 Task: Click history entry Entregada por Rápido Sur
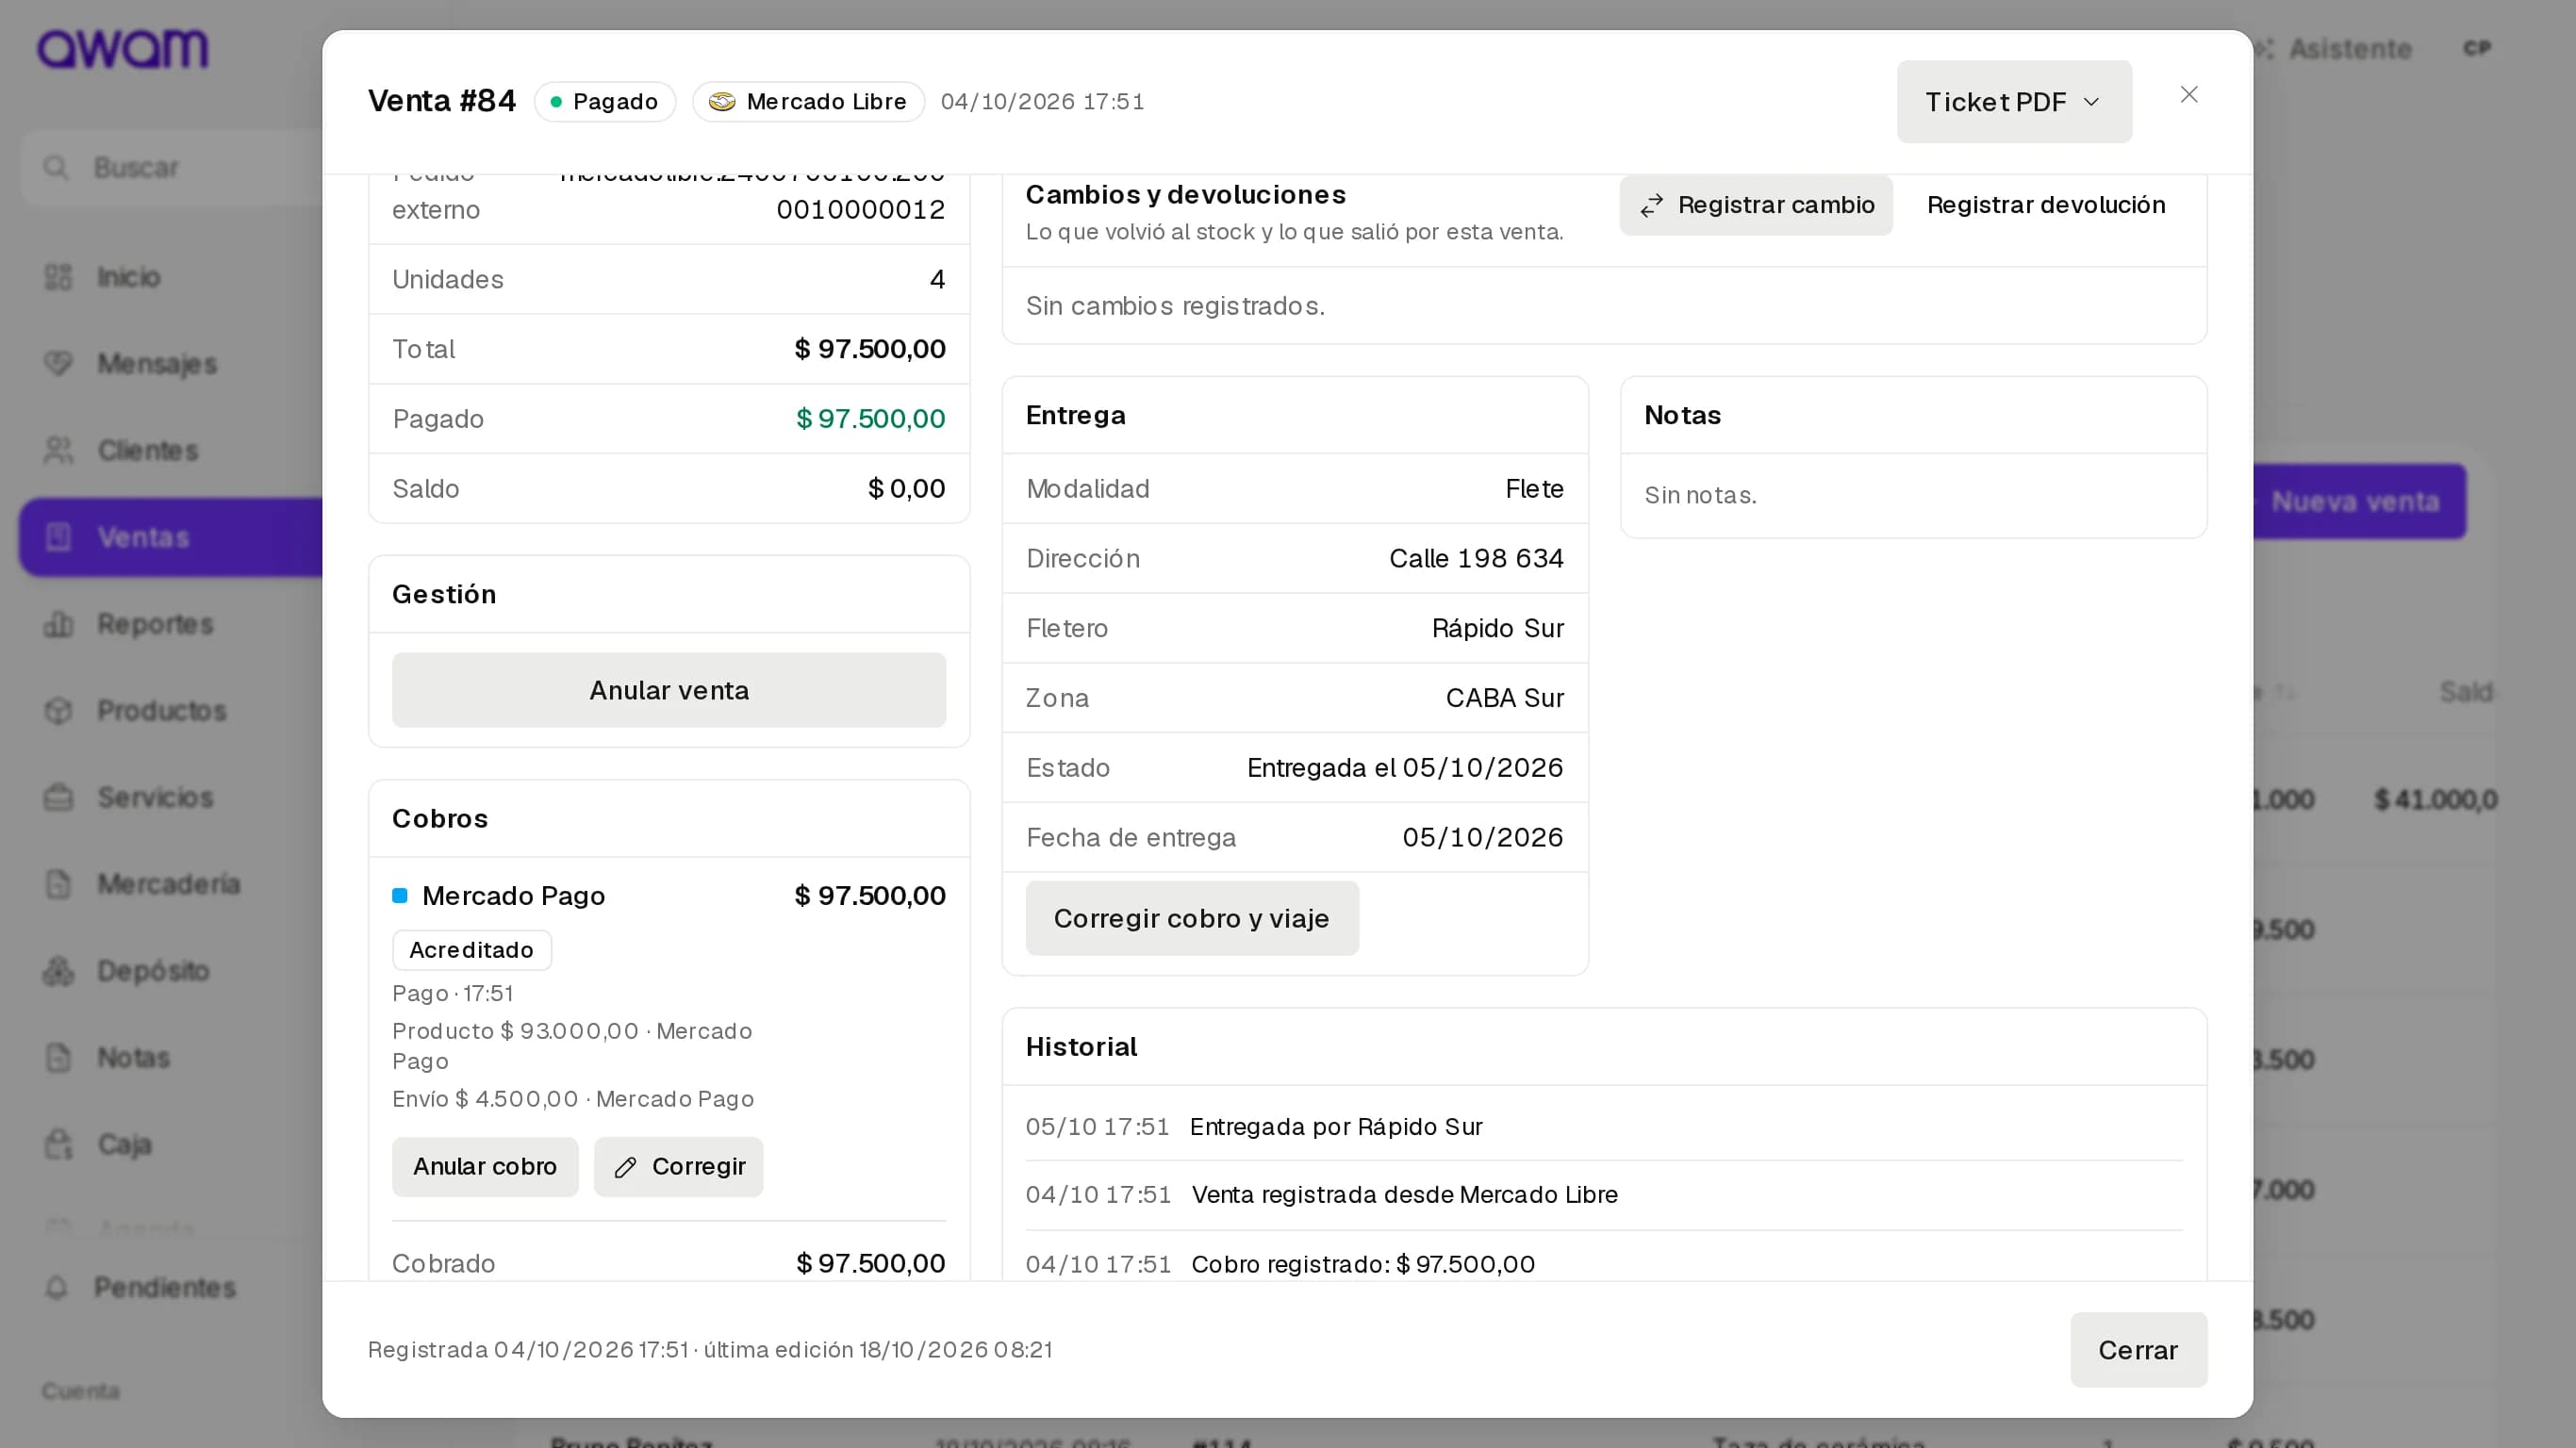[1336, 1126]
